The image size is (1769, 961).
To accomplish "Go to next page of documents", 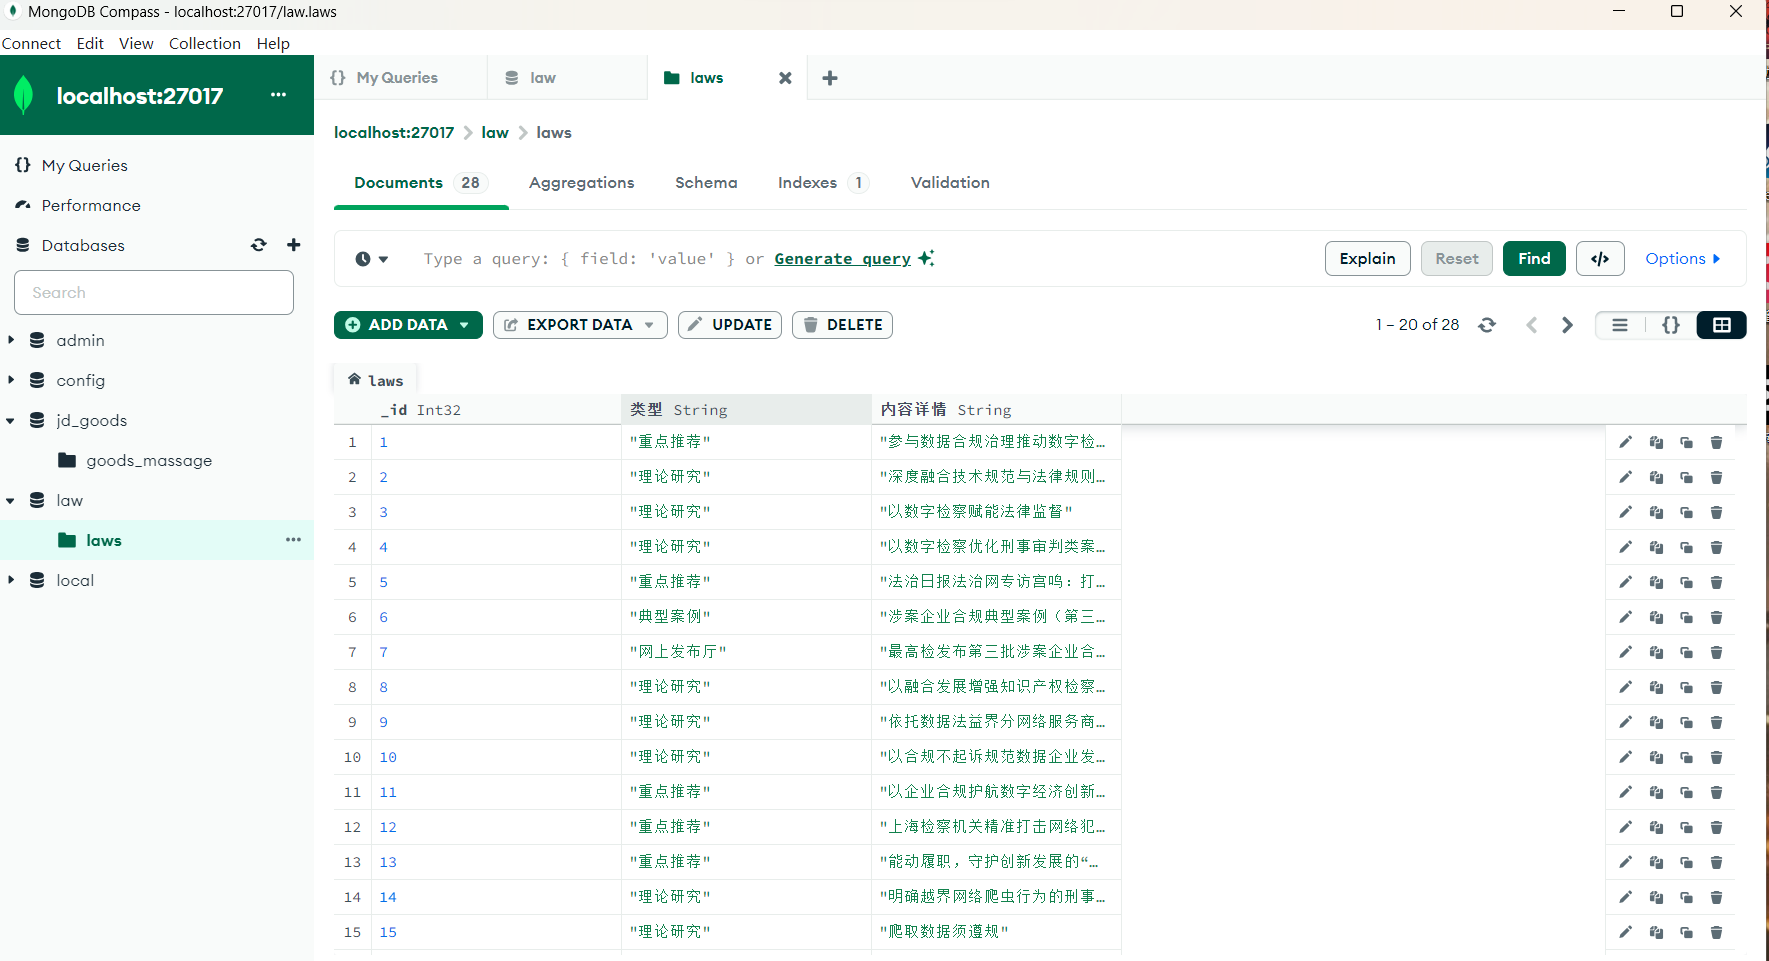I will click(1567, 325).
